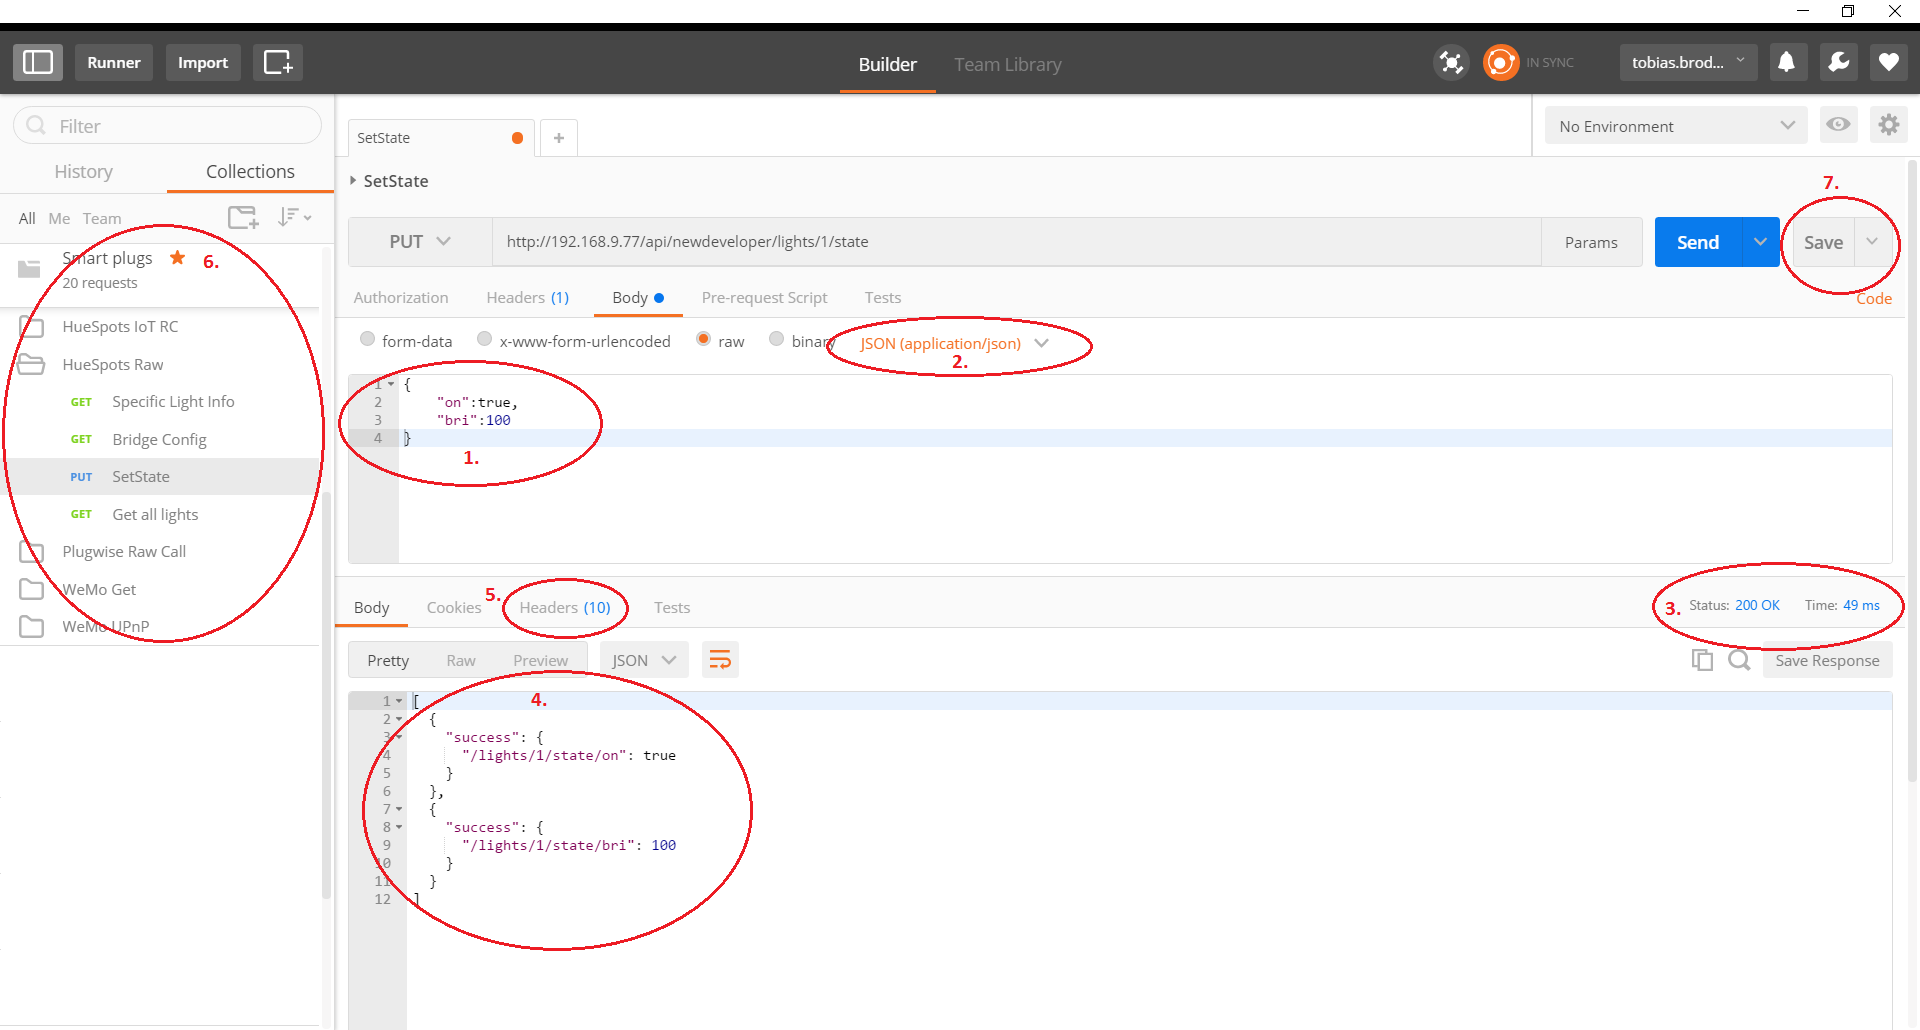Image resolution: width=1920 pixels, height=1030 pixels.
Task: Open the request Headers (1) tab
Action: 528,298
